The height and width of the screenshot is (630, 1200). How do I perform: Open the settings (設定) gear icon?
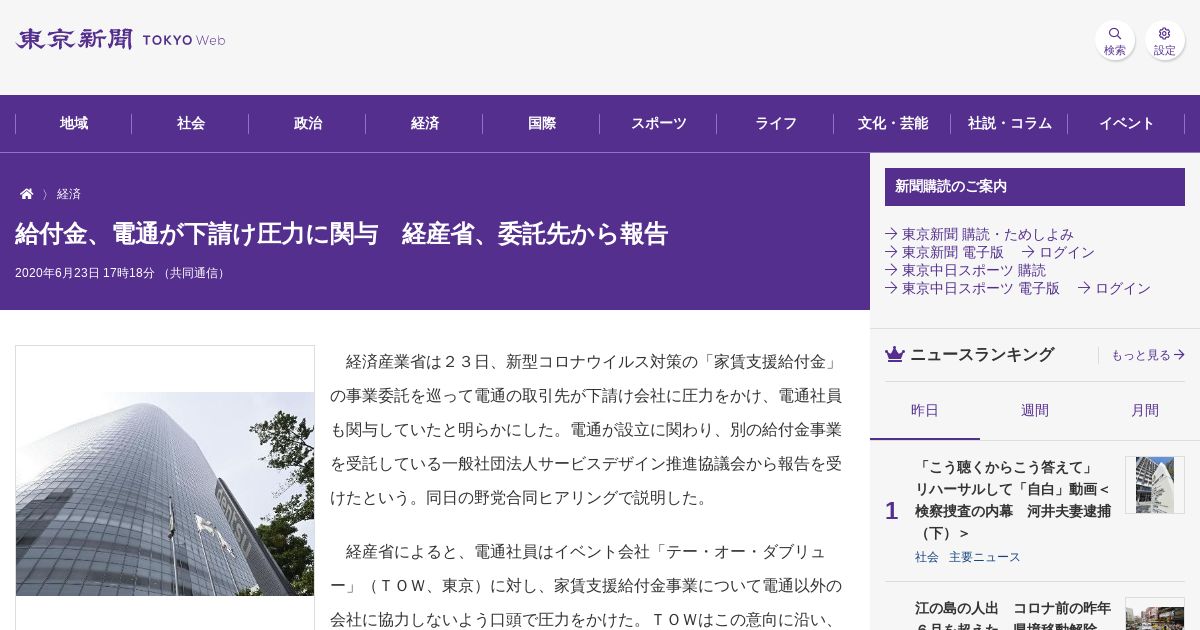pyautogui.click(x=1165, y=40)
